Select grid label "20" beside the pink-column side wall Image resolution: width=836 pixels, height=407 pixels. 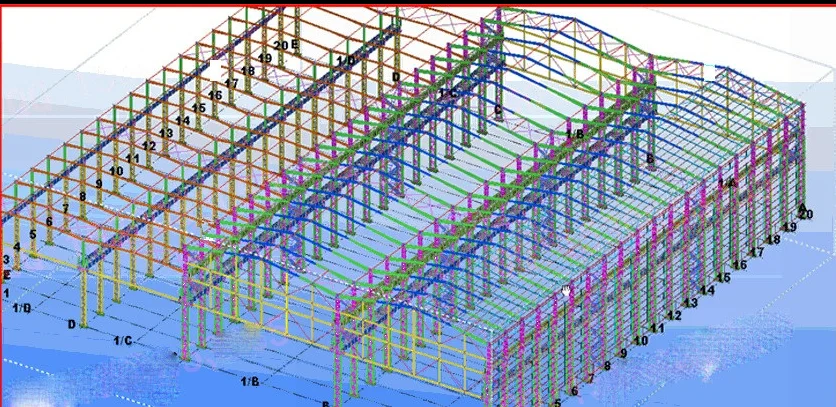pyautogui.click(x=806, y=214)
